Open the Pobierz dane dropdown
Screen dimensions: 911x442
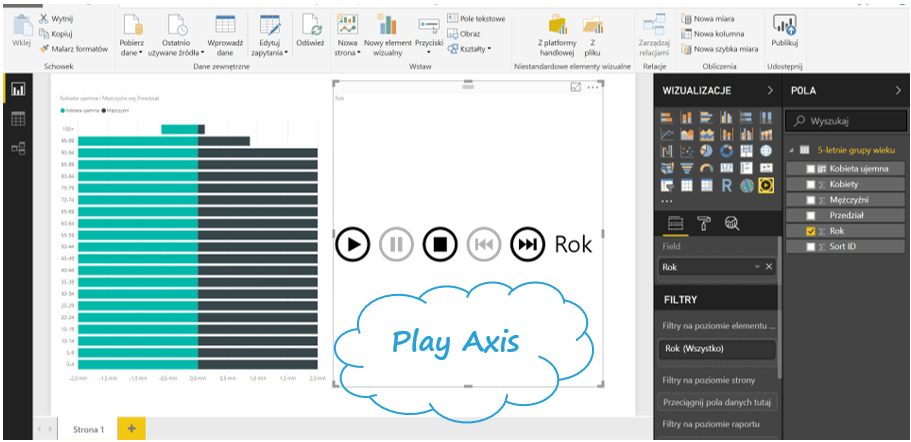pyautogui.click(x=134, y=48)
